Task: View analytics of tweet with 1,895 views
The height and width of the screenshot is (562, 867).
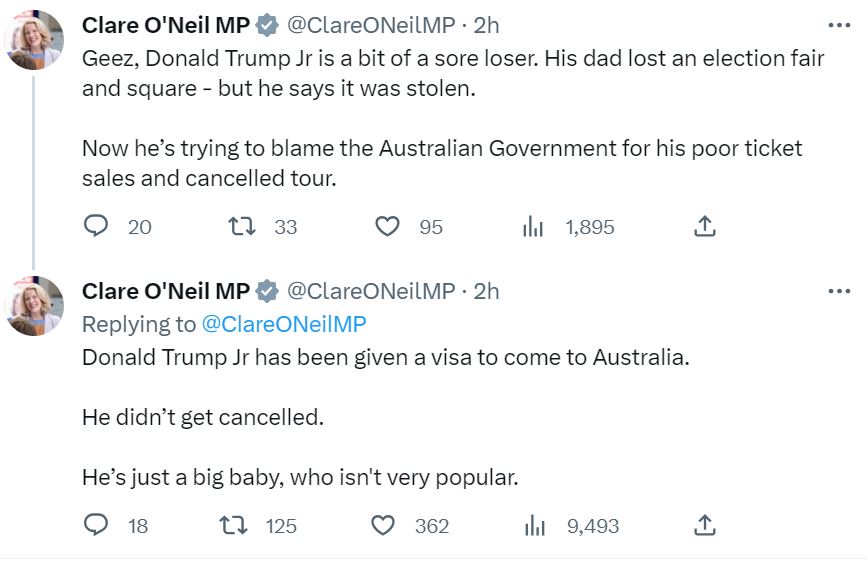Action: coord(533,227)
